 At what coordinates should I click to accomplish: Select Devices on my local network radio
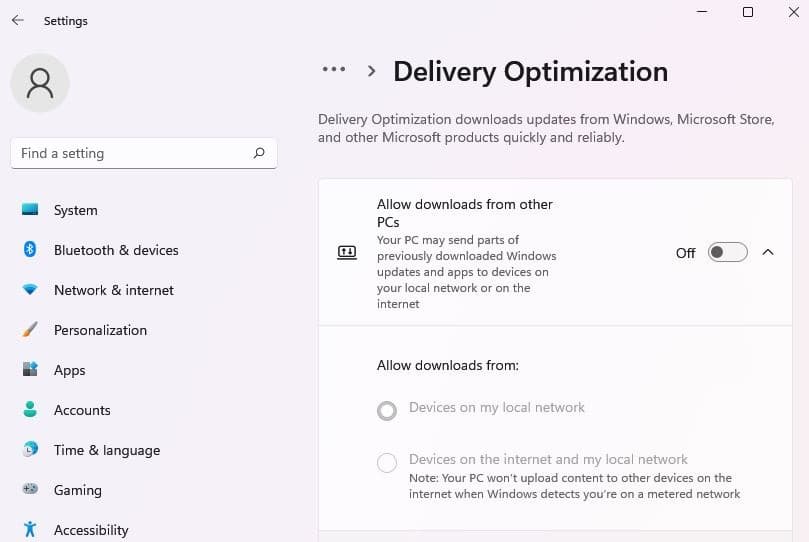click(x=387, y=410)
